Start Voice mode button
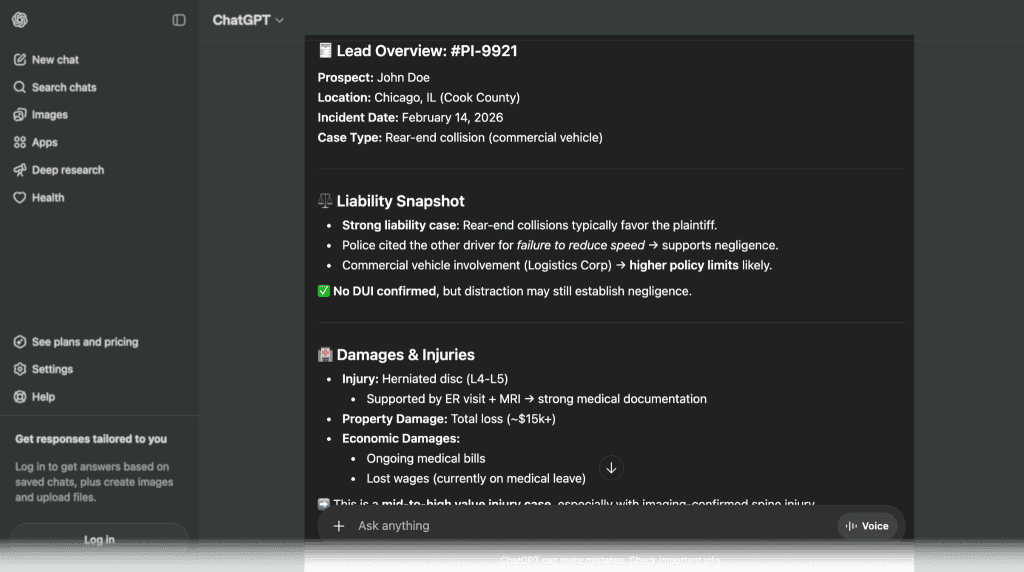This screenshot has width=1024, height=572. point(867,526)
